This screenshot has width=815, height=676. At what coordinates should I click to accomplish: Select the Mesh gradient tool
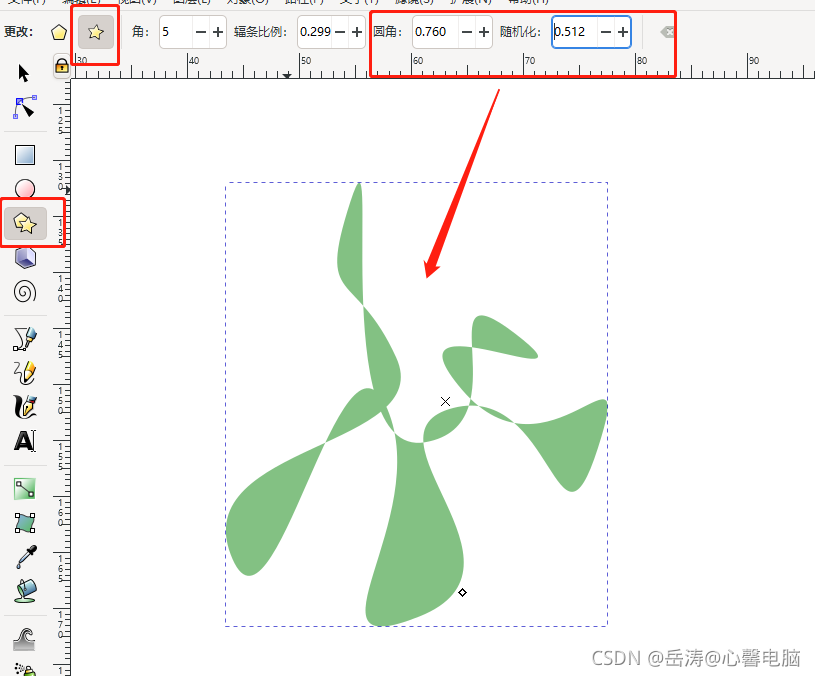[x=25, y=523]
